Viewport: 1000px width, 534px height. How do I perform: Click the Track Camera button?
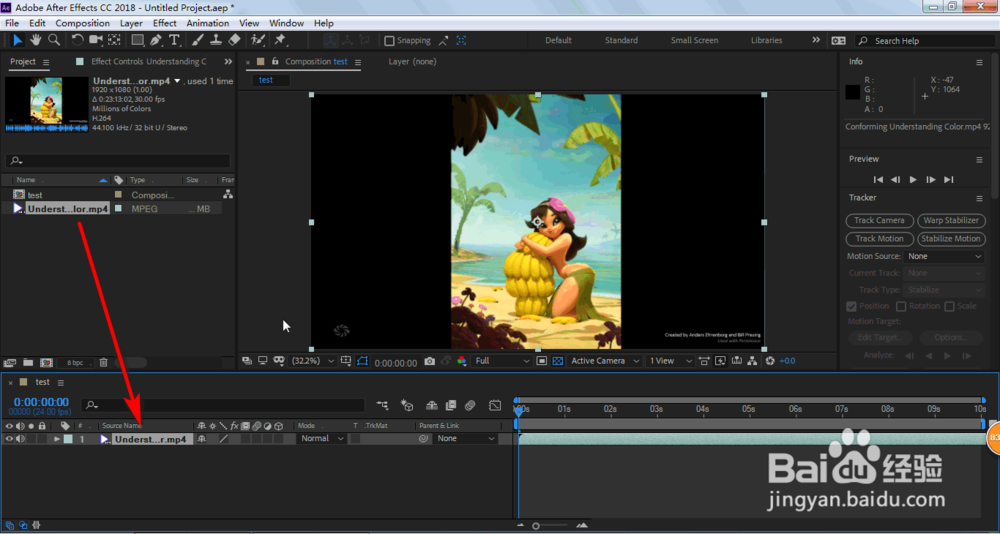click(x=879, y=221)
